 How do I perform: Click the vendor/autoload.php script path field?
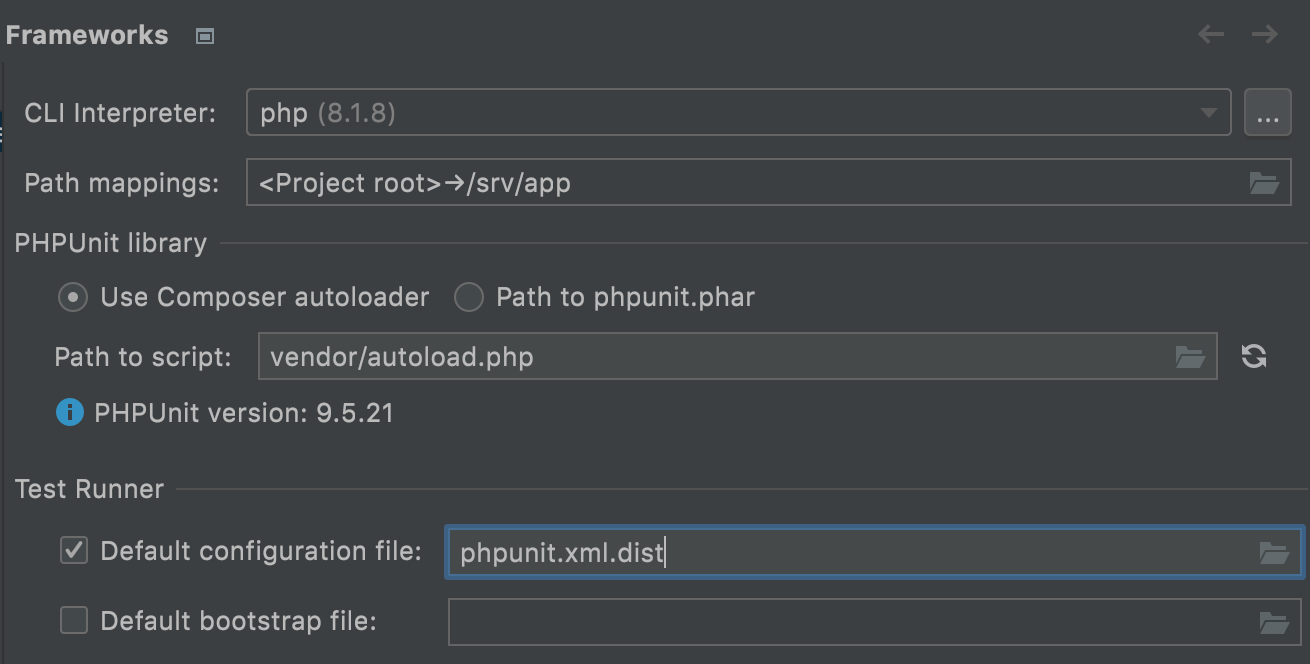710,357
